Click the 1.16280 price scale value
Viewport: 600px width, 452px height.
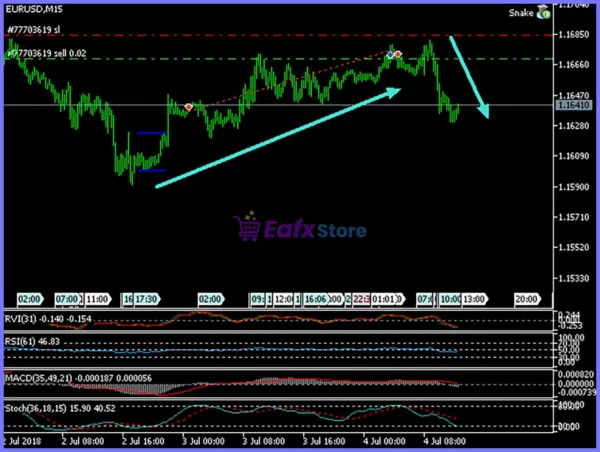574,126
